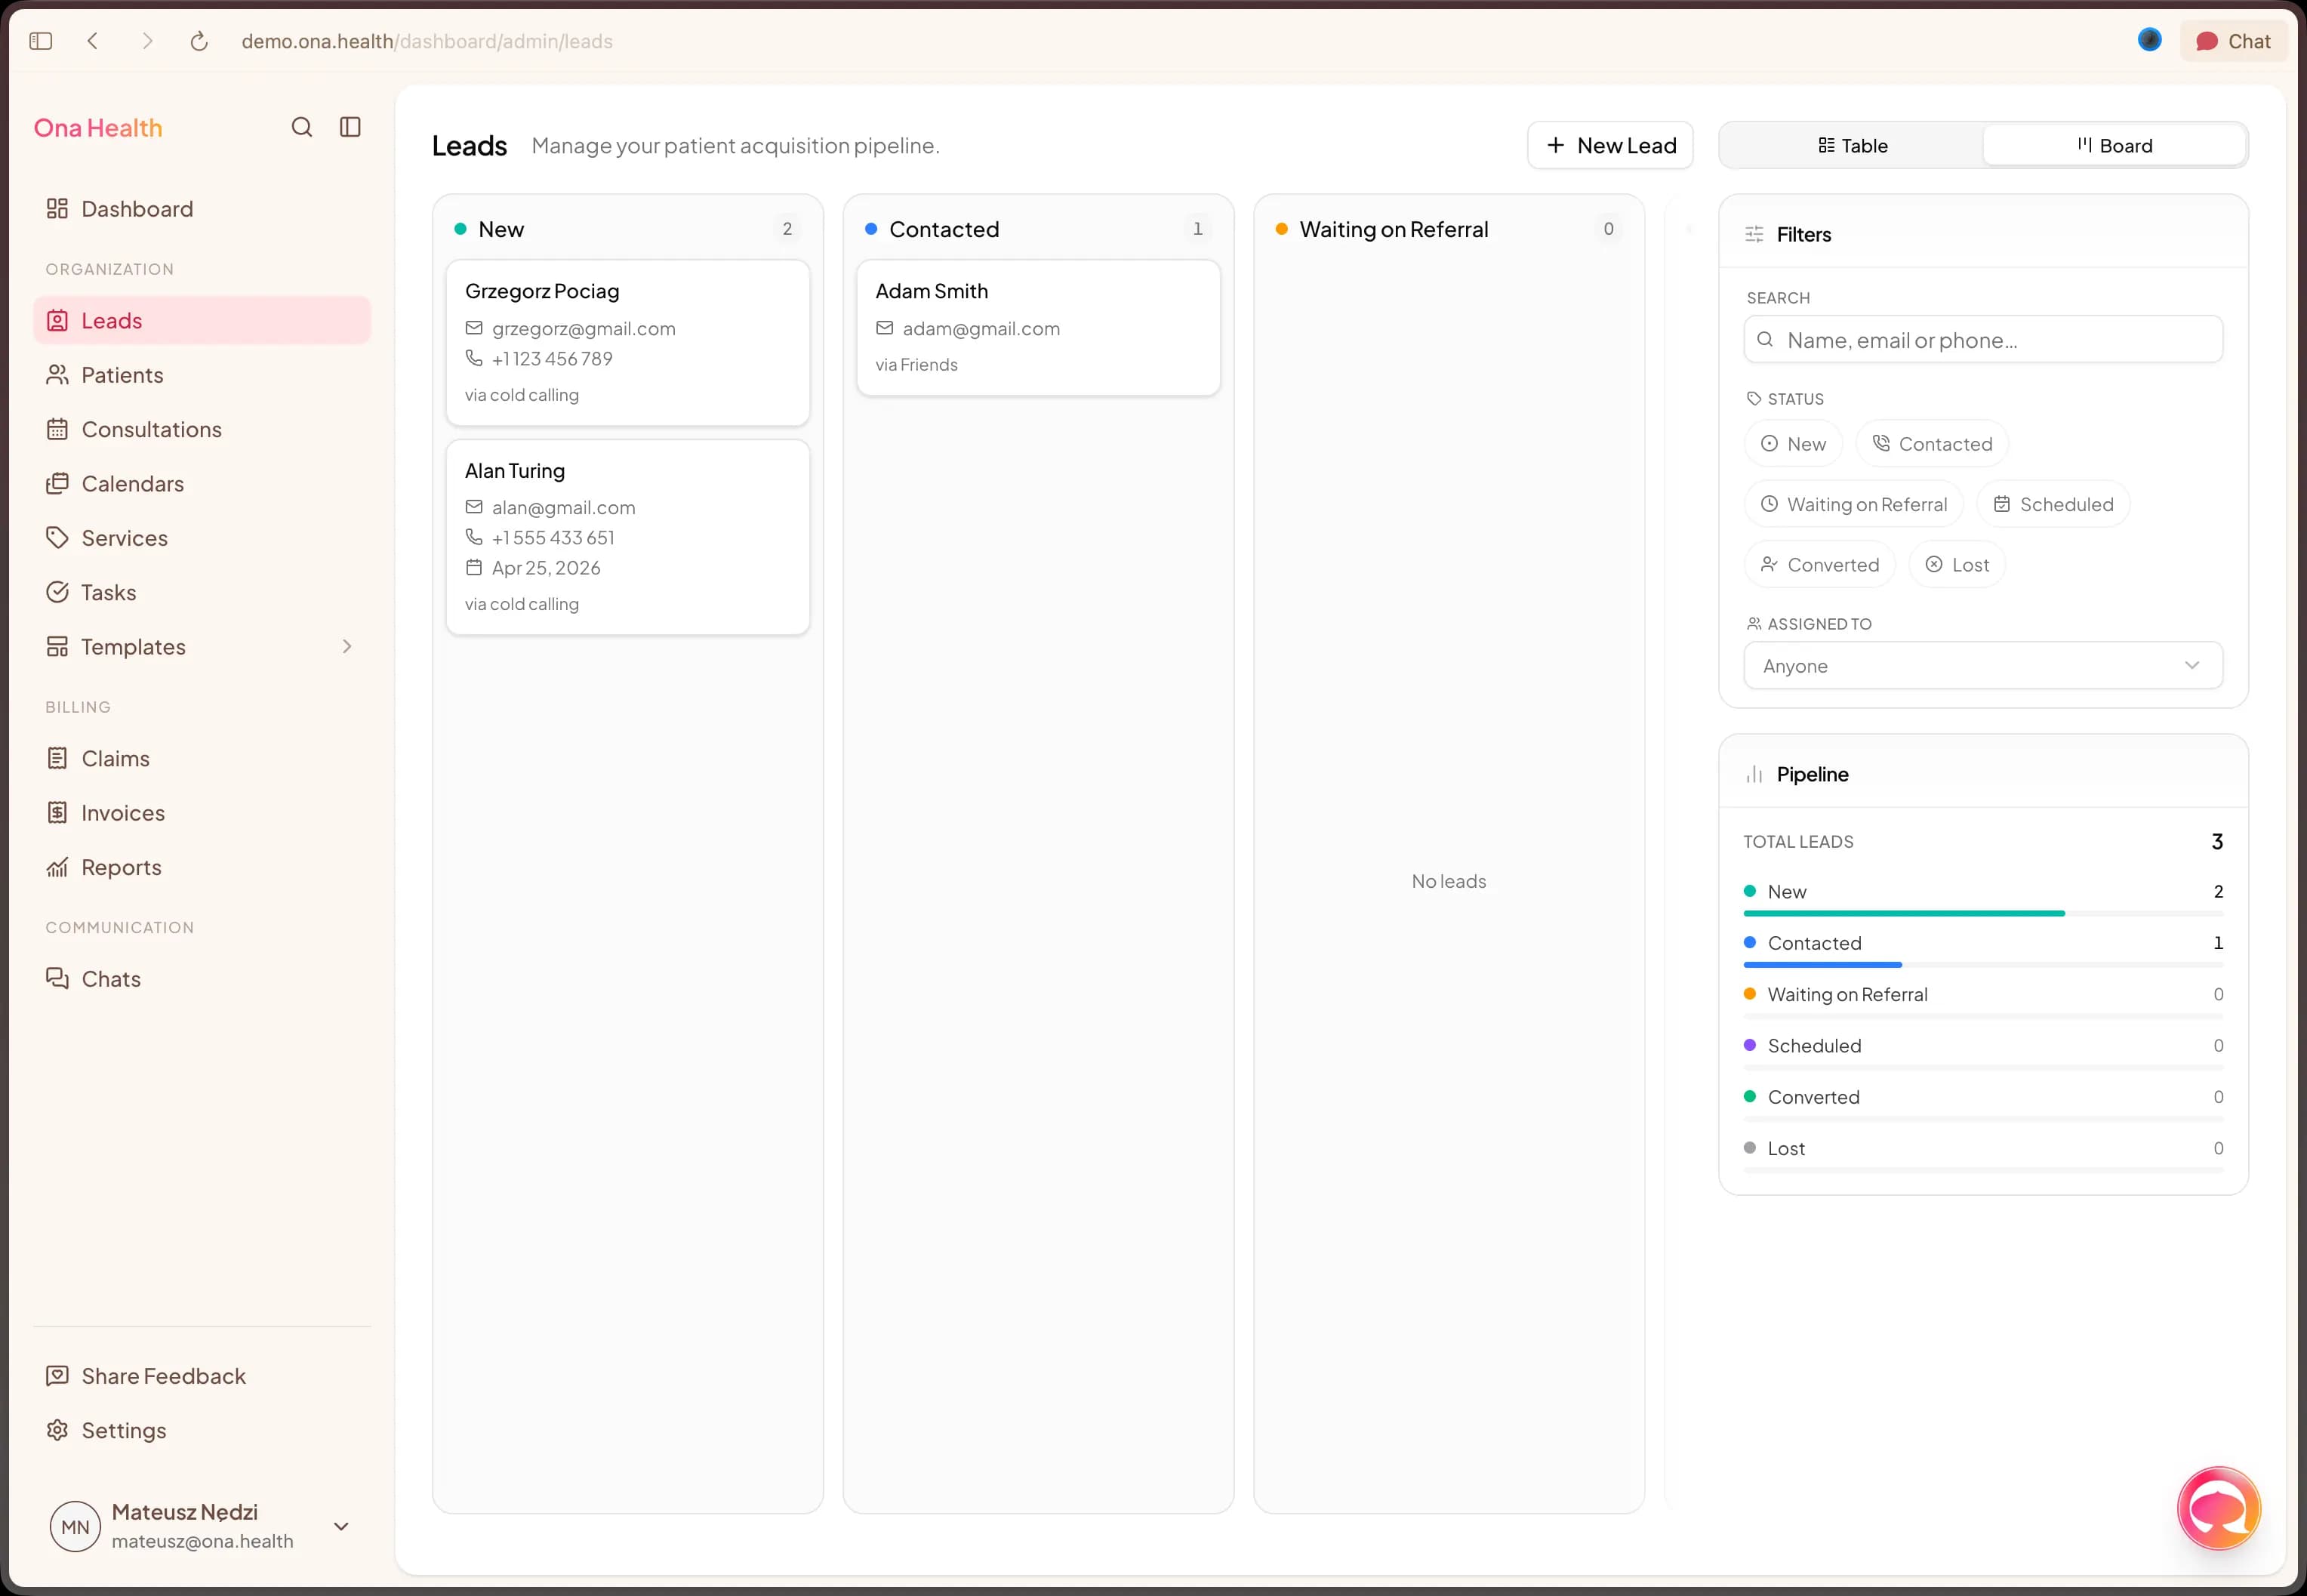Click the Consultations calendar icon in sidebar
The height and width of the screenshot is (1596, 2307).
click(x=57, y=429)
